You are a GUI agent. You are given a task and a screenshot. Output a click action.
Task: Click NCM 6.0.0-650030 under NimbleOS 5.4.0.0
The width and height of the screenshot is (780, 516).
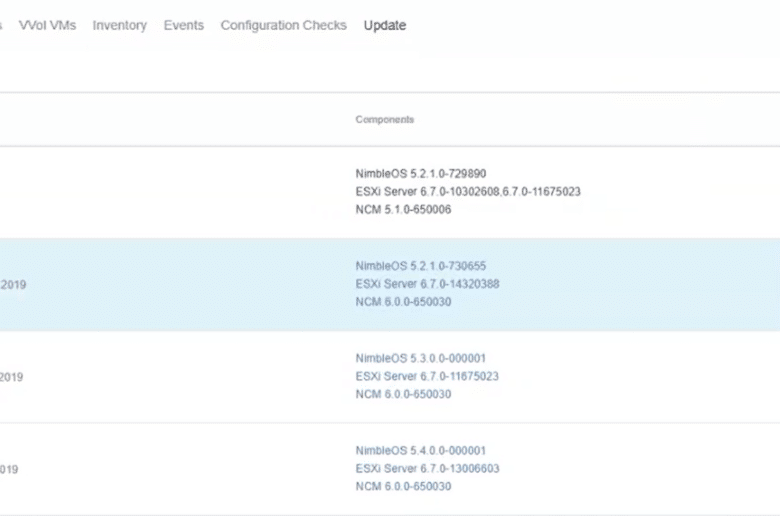point(403,487)
